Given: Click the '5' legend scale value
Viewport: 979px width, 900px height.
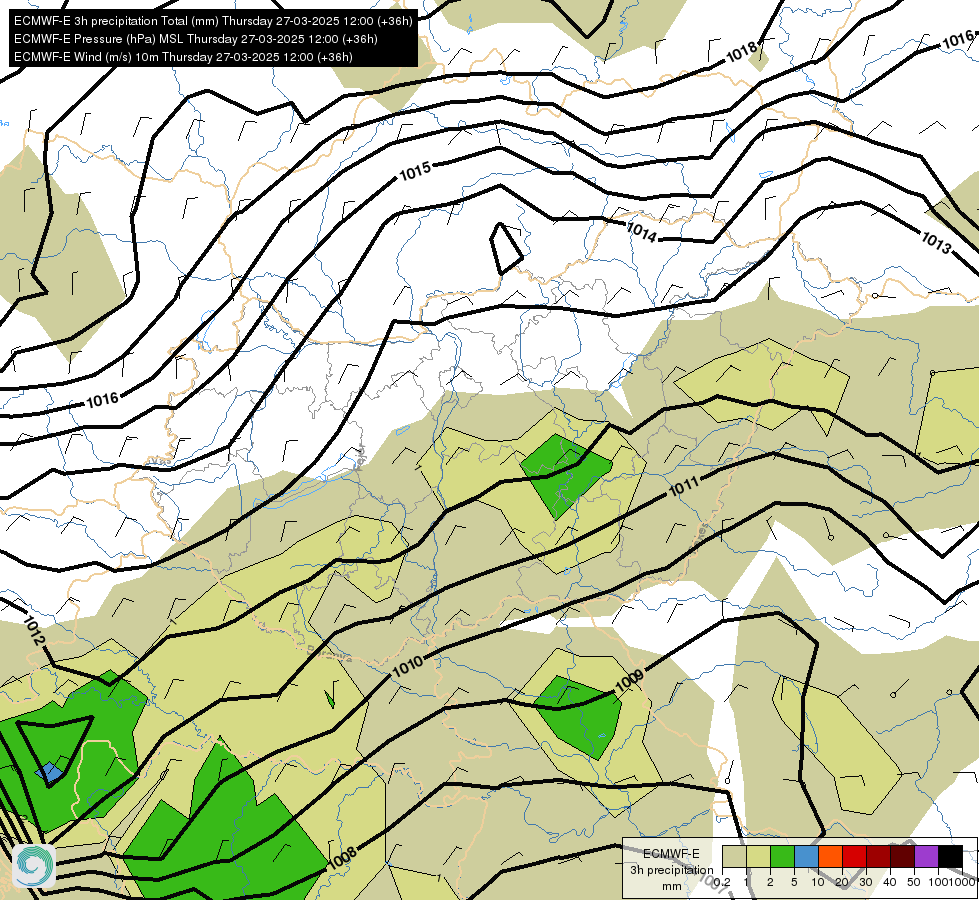Looking at the screenshot, I should pyautogui.click(x=794, y=882).
